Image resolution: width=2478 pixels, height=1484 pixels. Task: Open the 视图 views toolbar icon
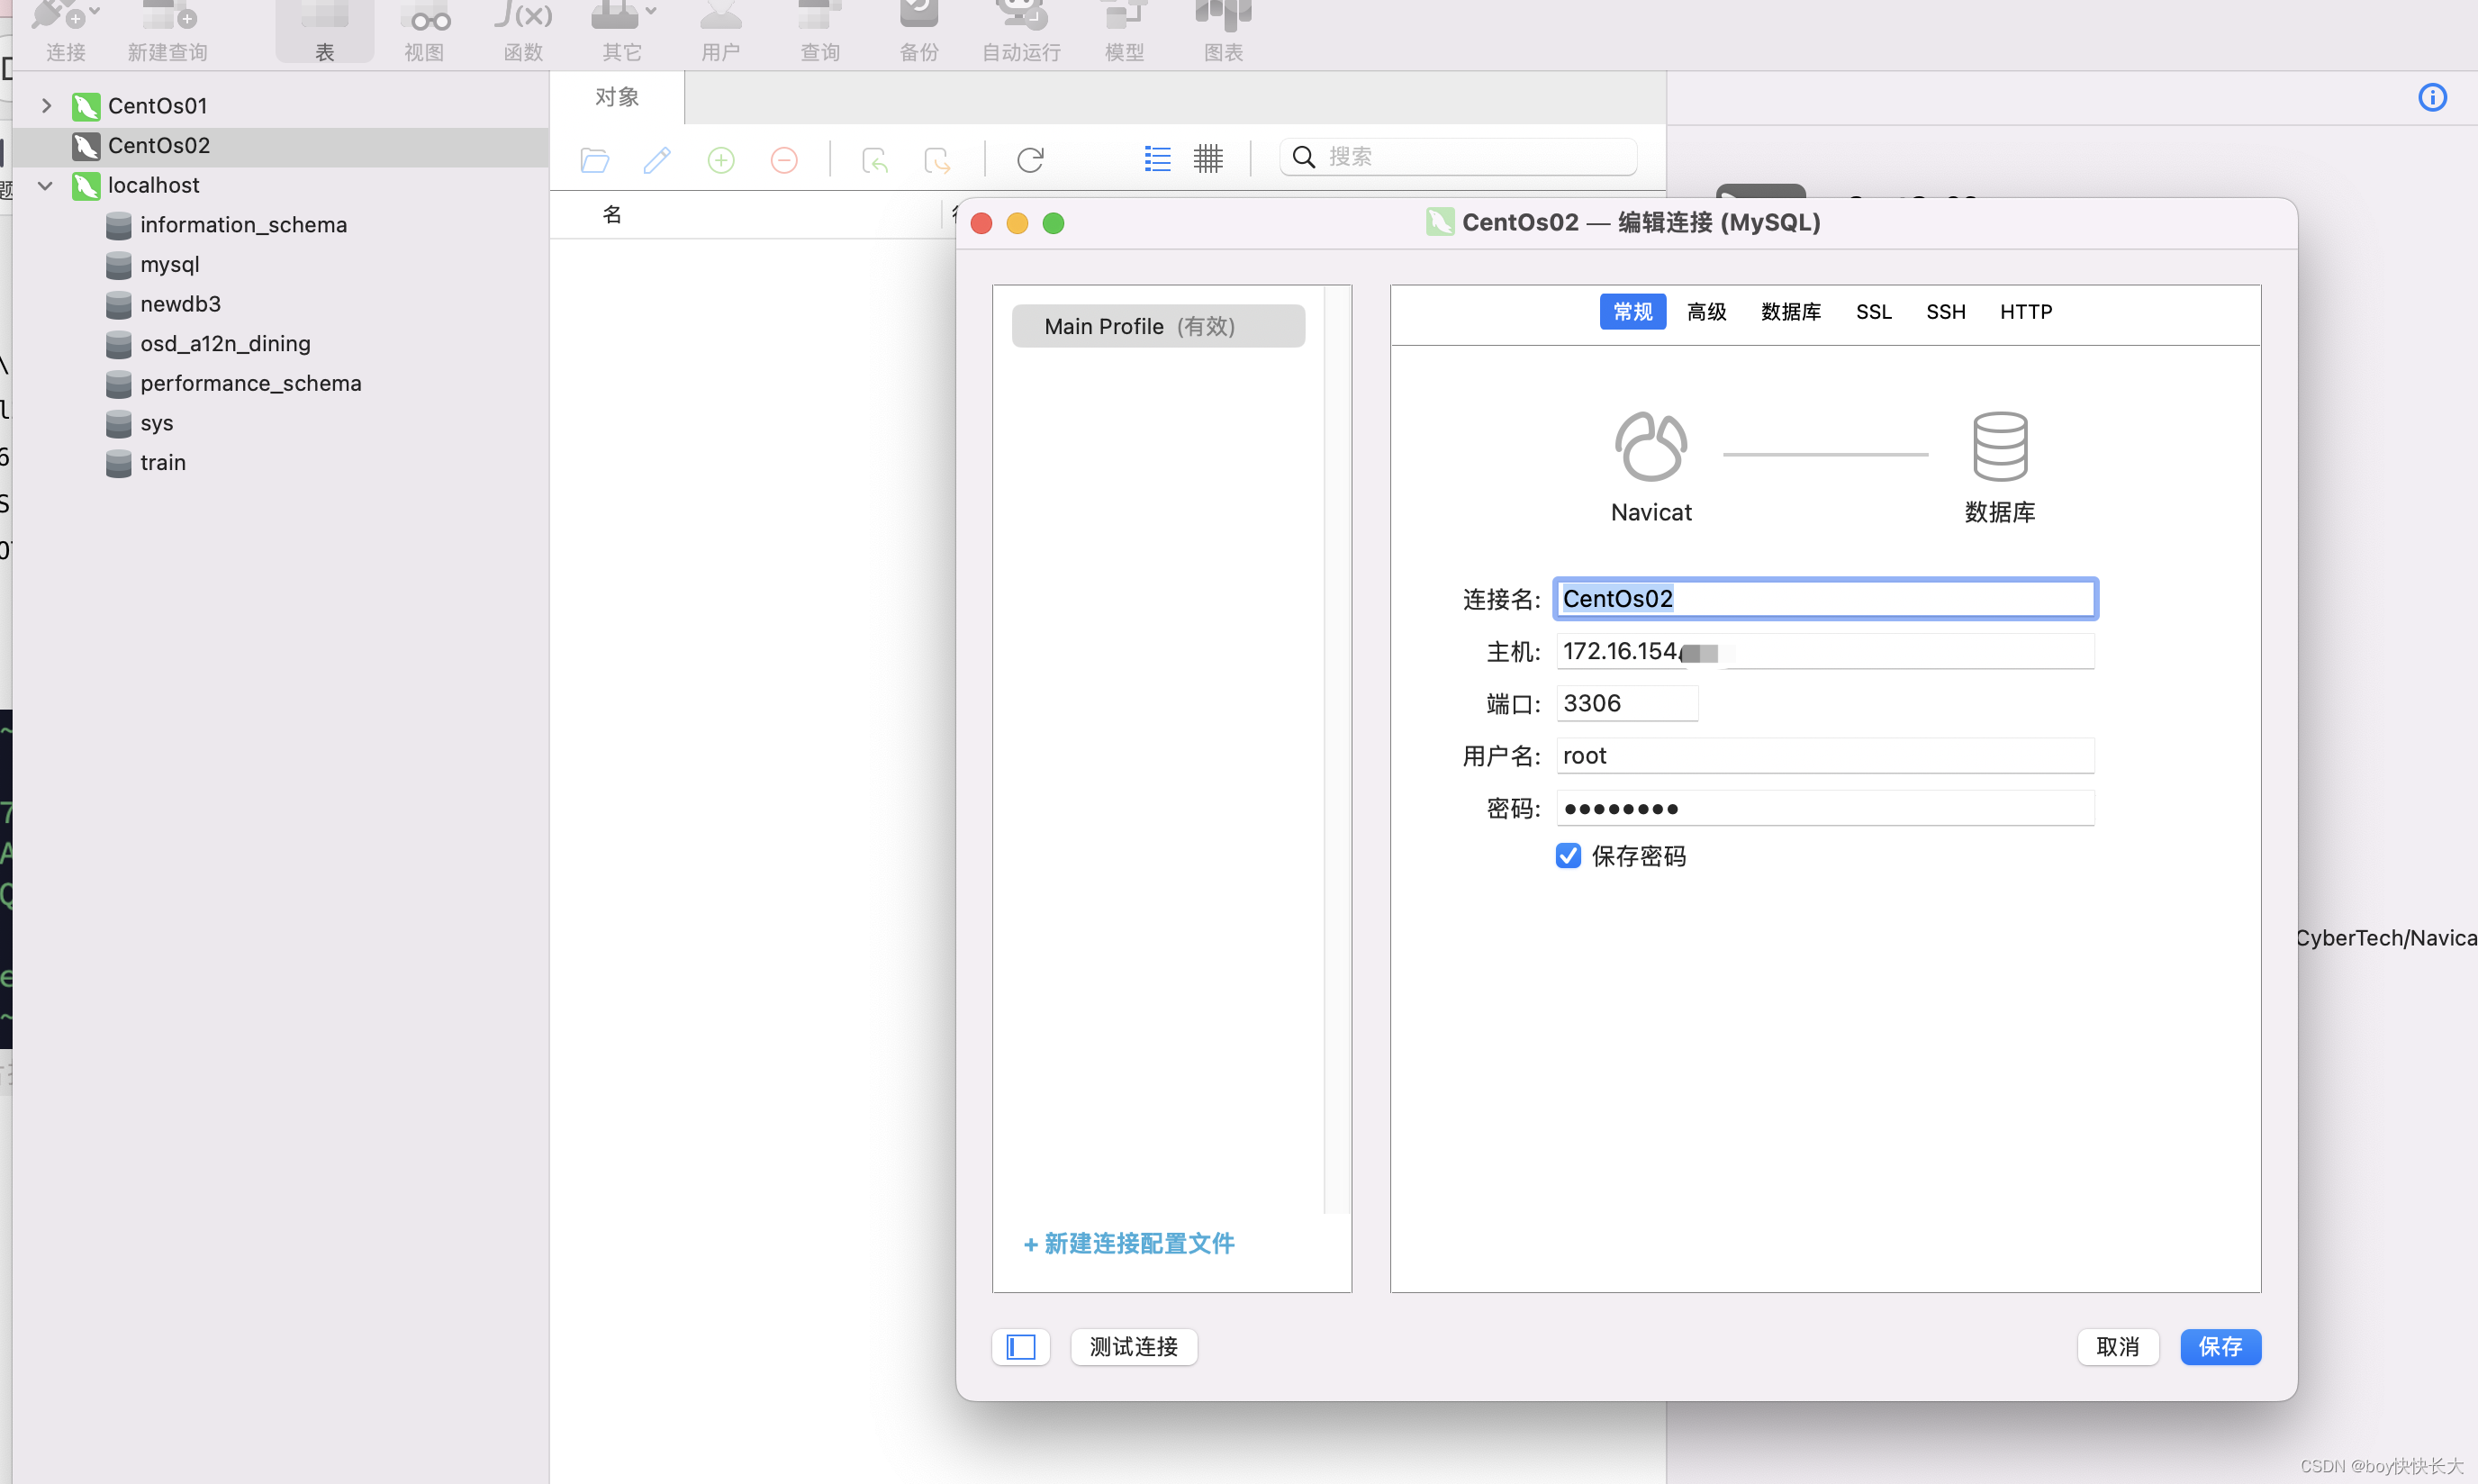coord(424,30)
